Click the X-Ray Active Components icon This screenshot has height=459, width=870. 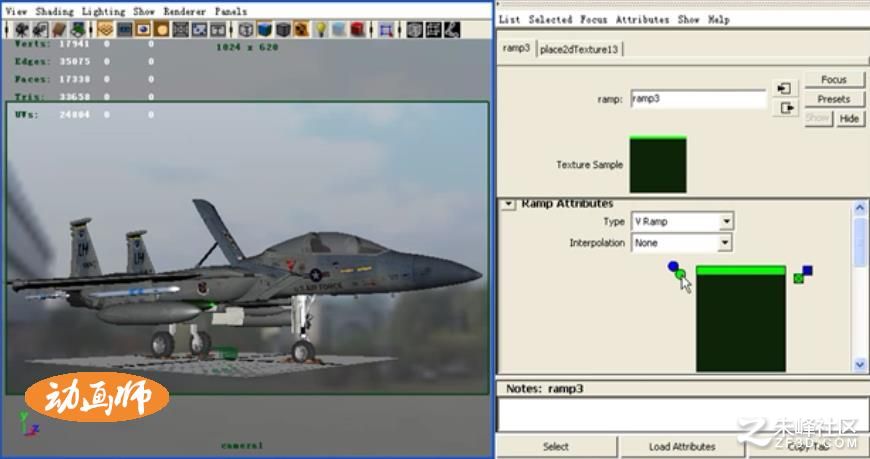tap(433, 30)
